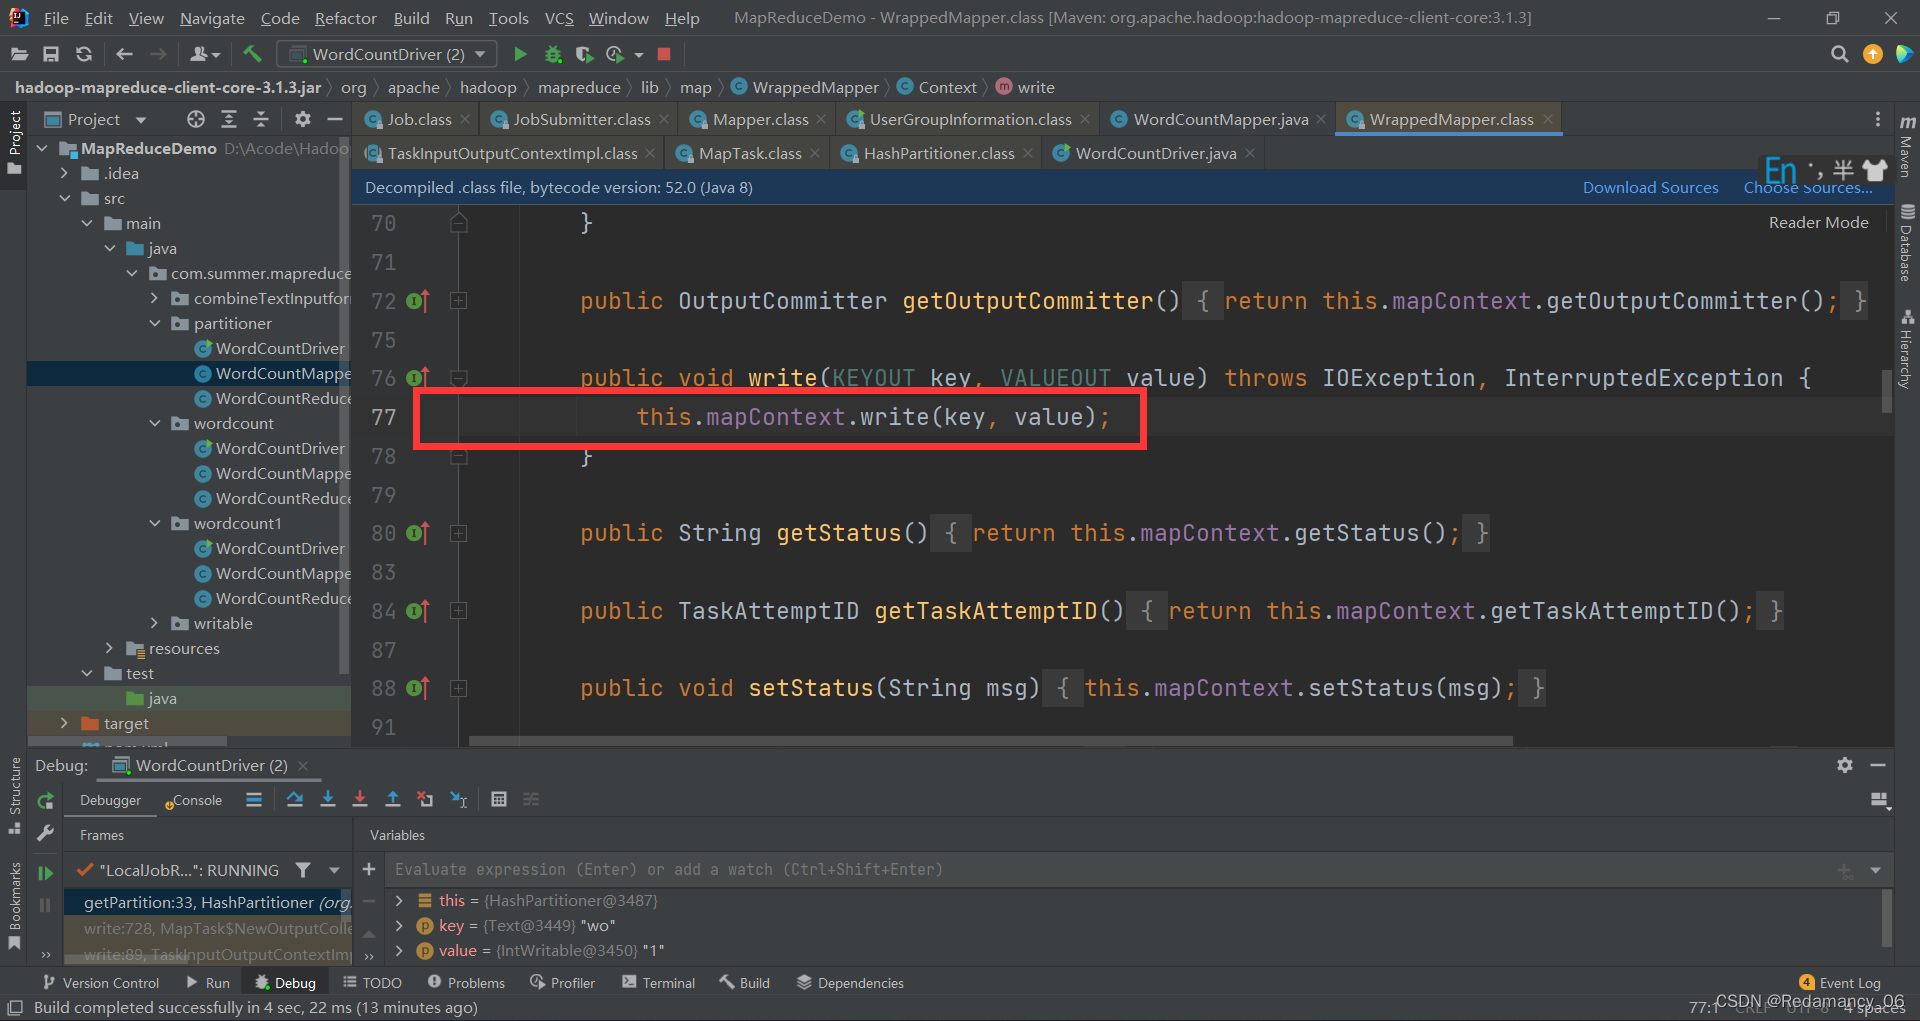Click Expand All in Project panel
This screenshot has width=1920, height=1021.
click(229, 119)
